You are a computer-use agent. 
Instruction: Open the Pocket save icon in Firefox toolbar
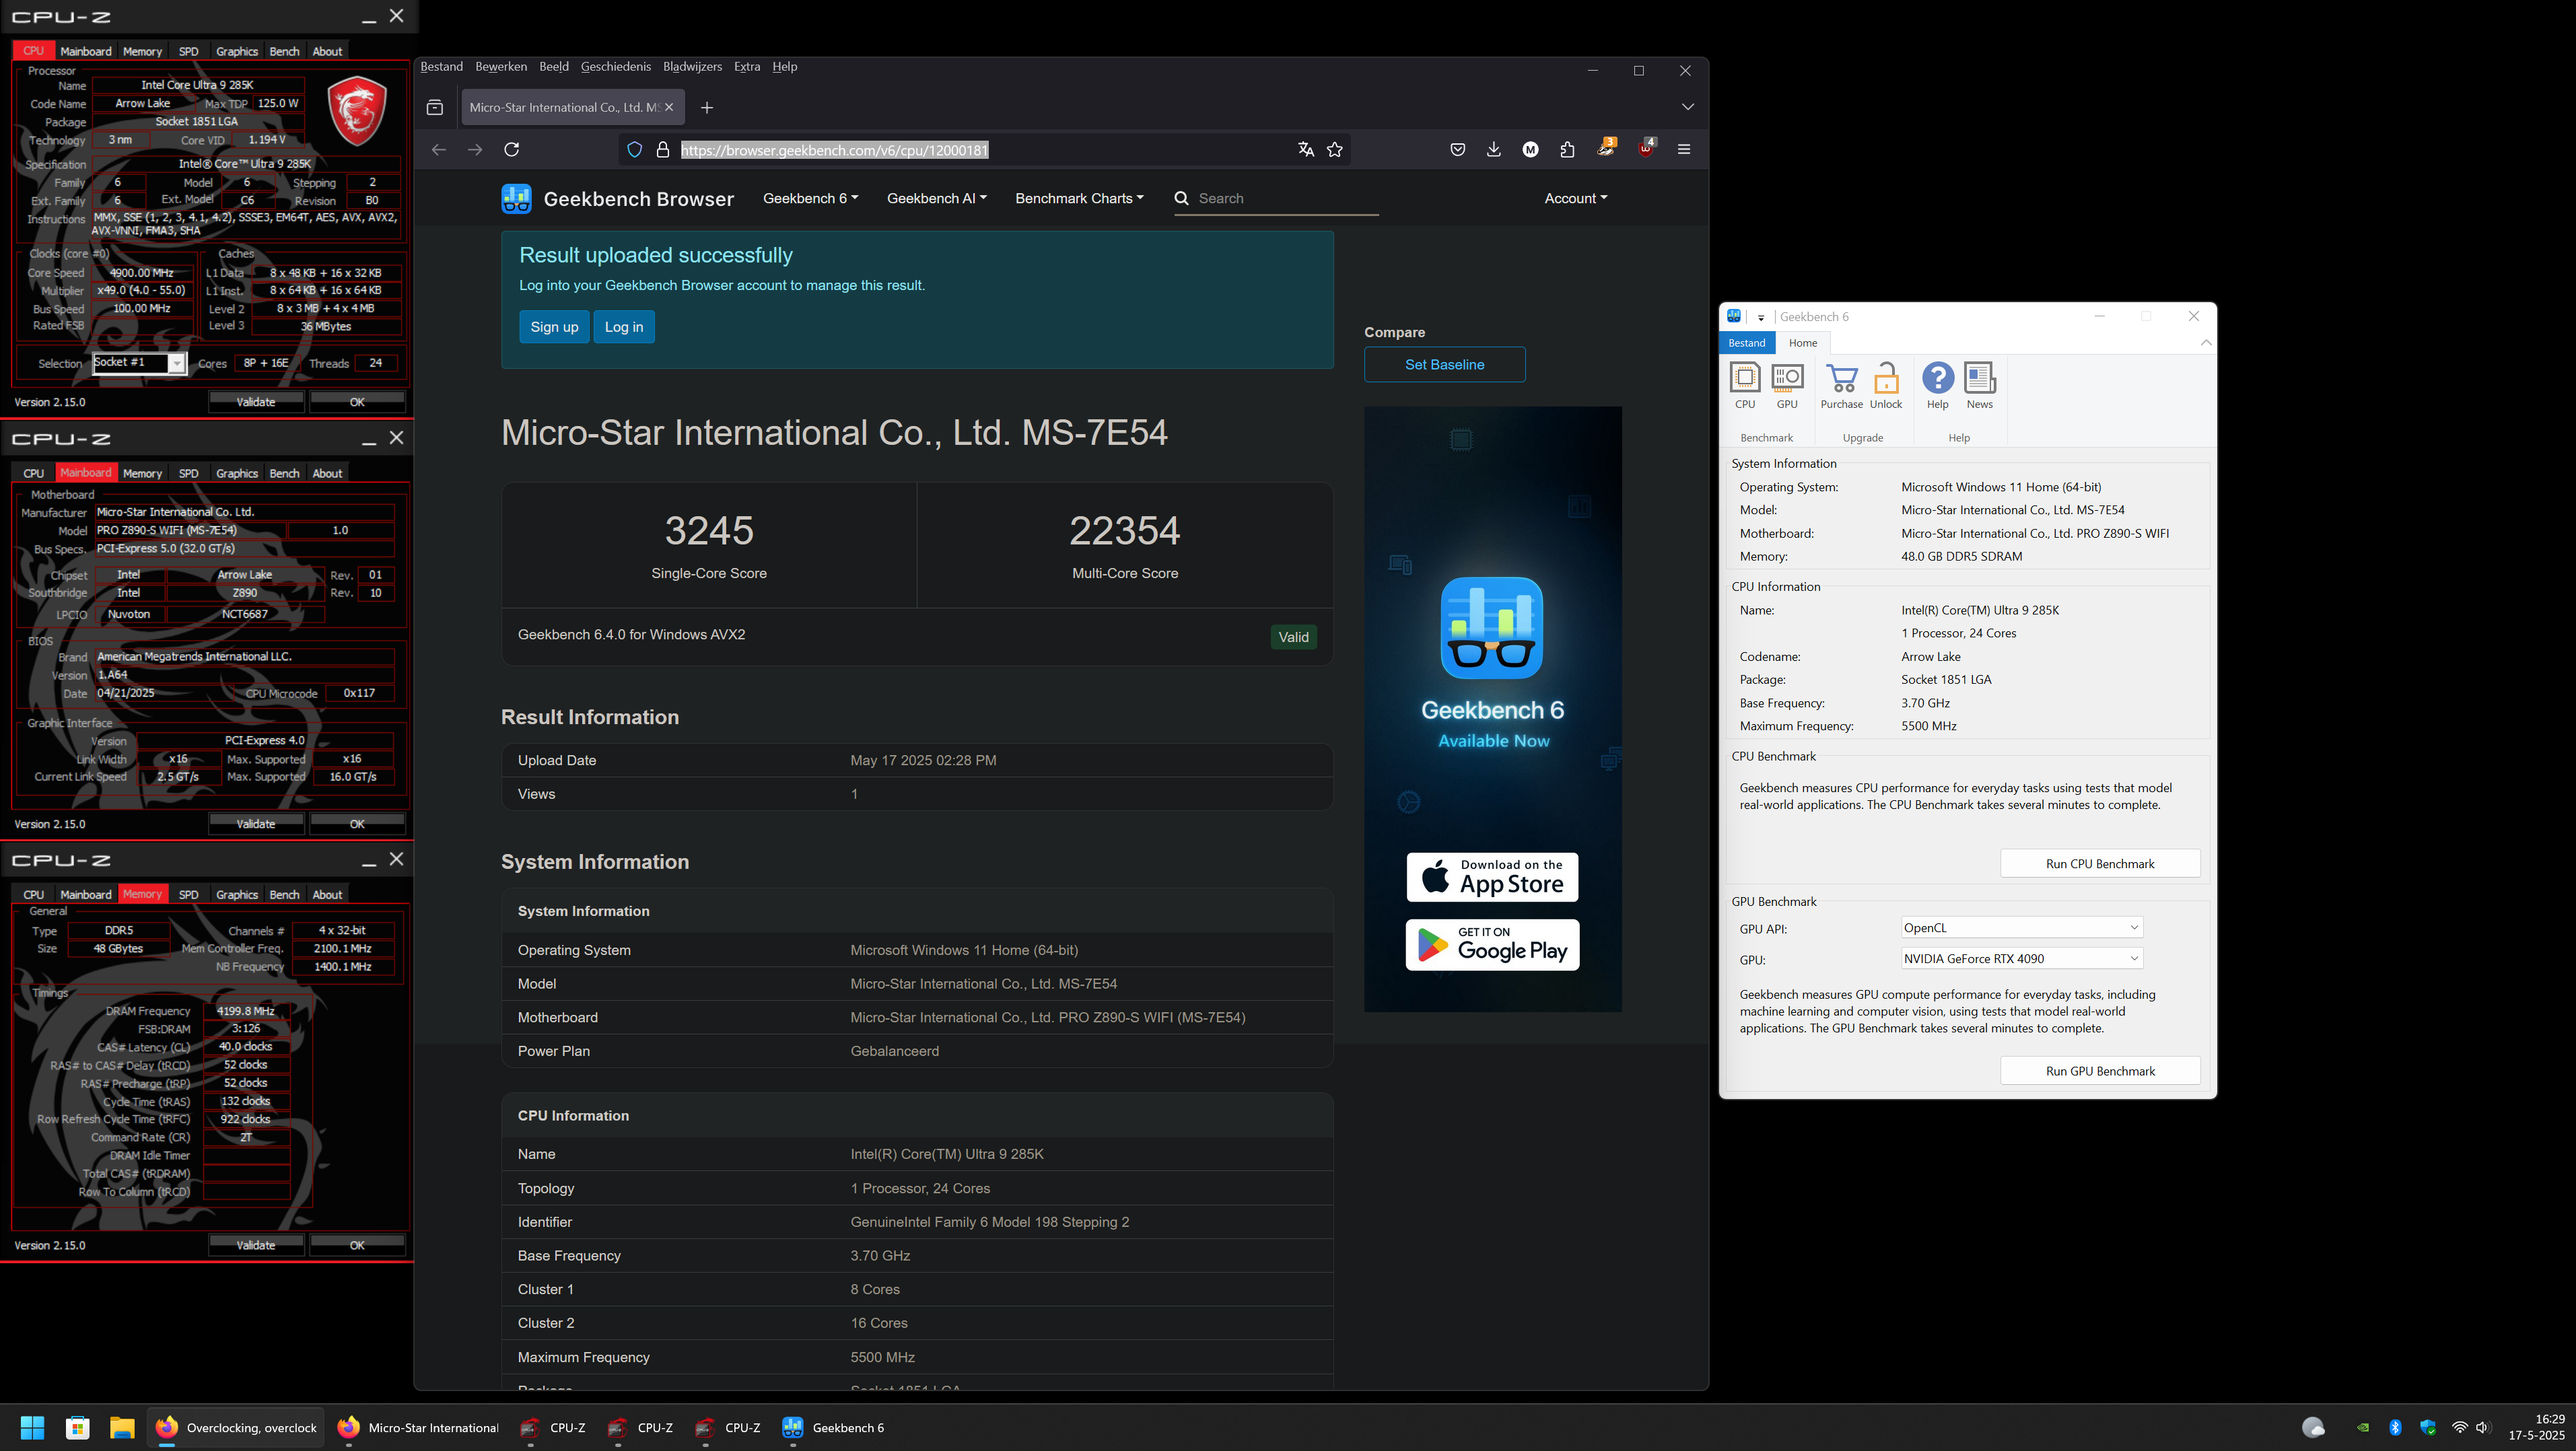1458,150
